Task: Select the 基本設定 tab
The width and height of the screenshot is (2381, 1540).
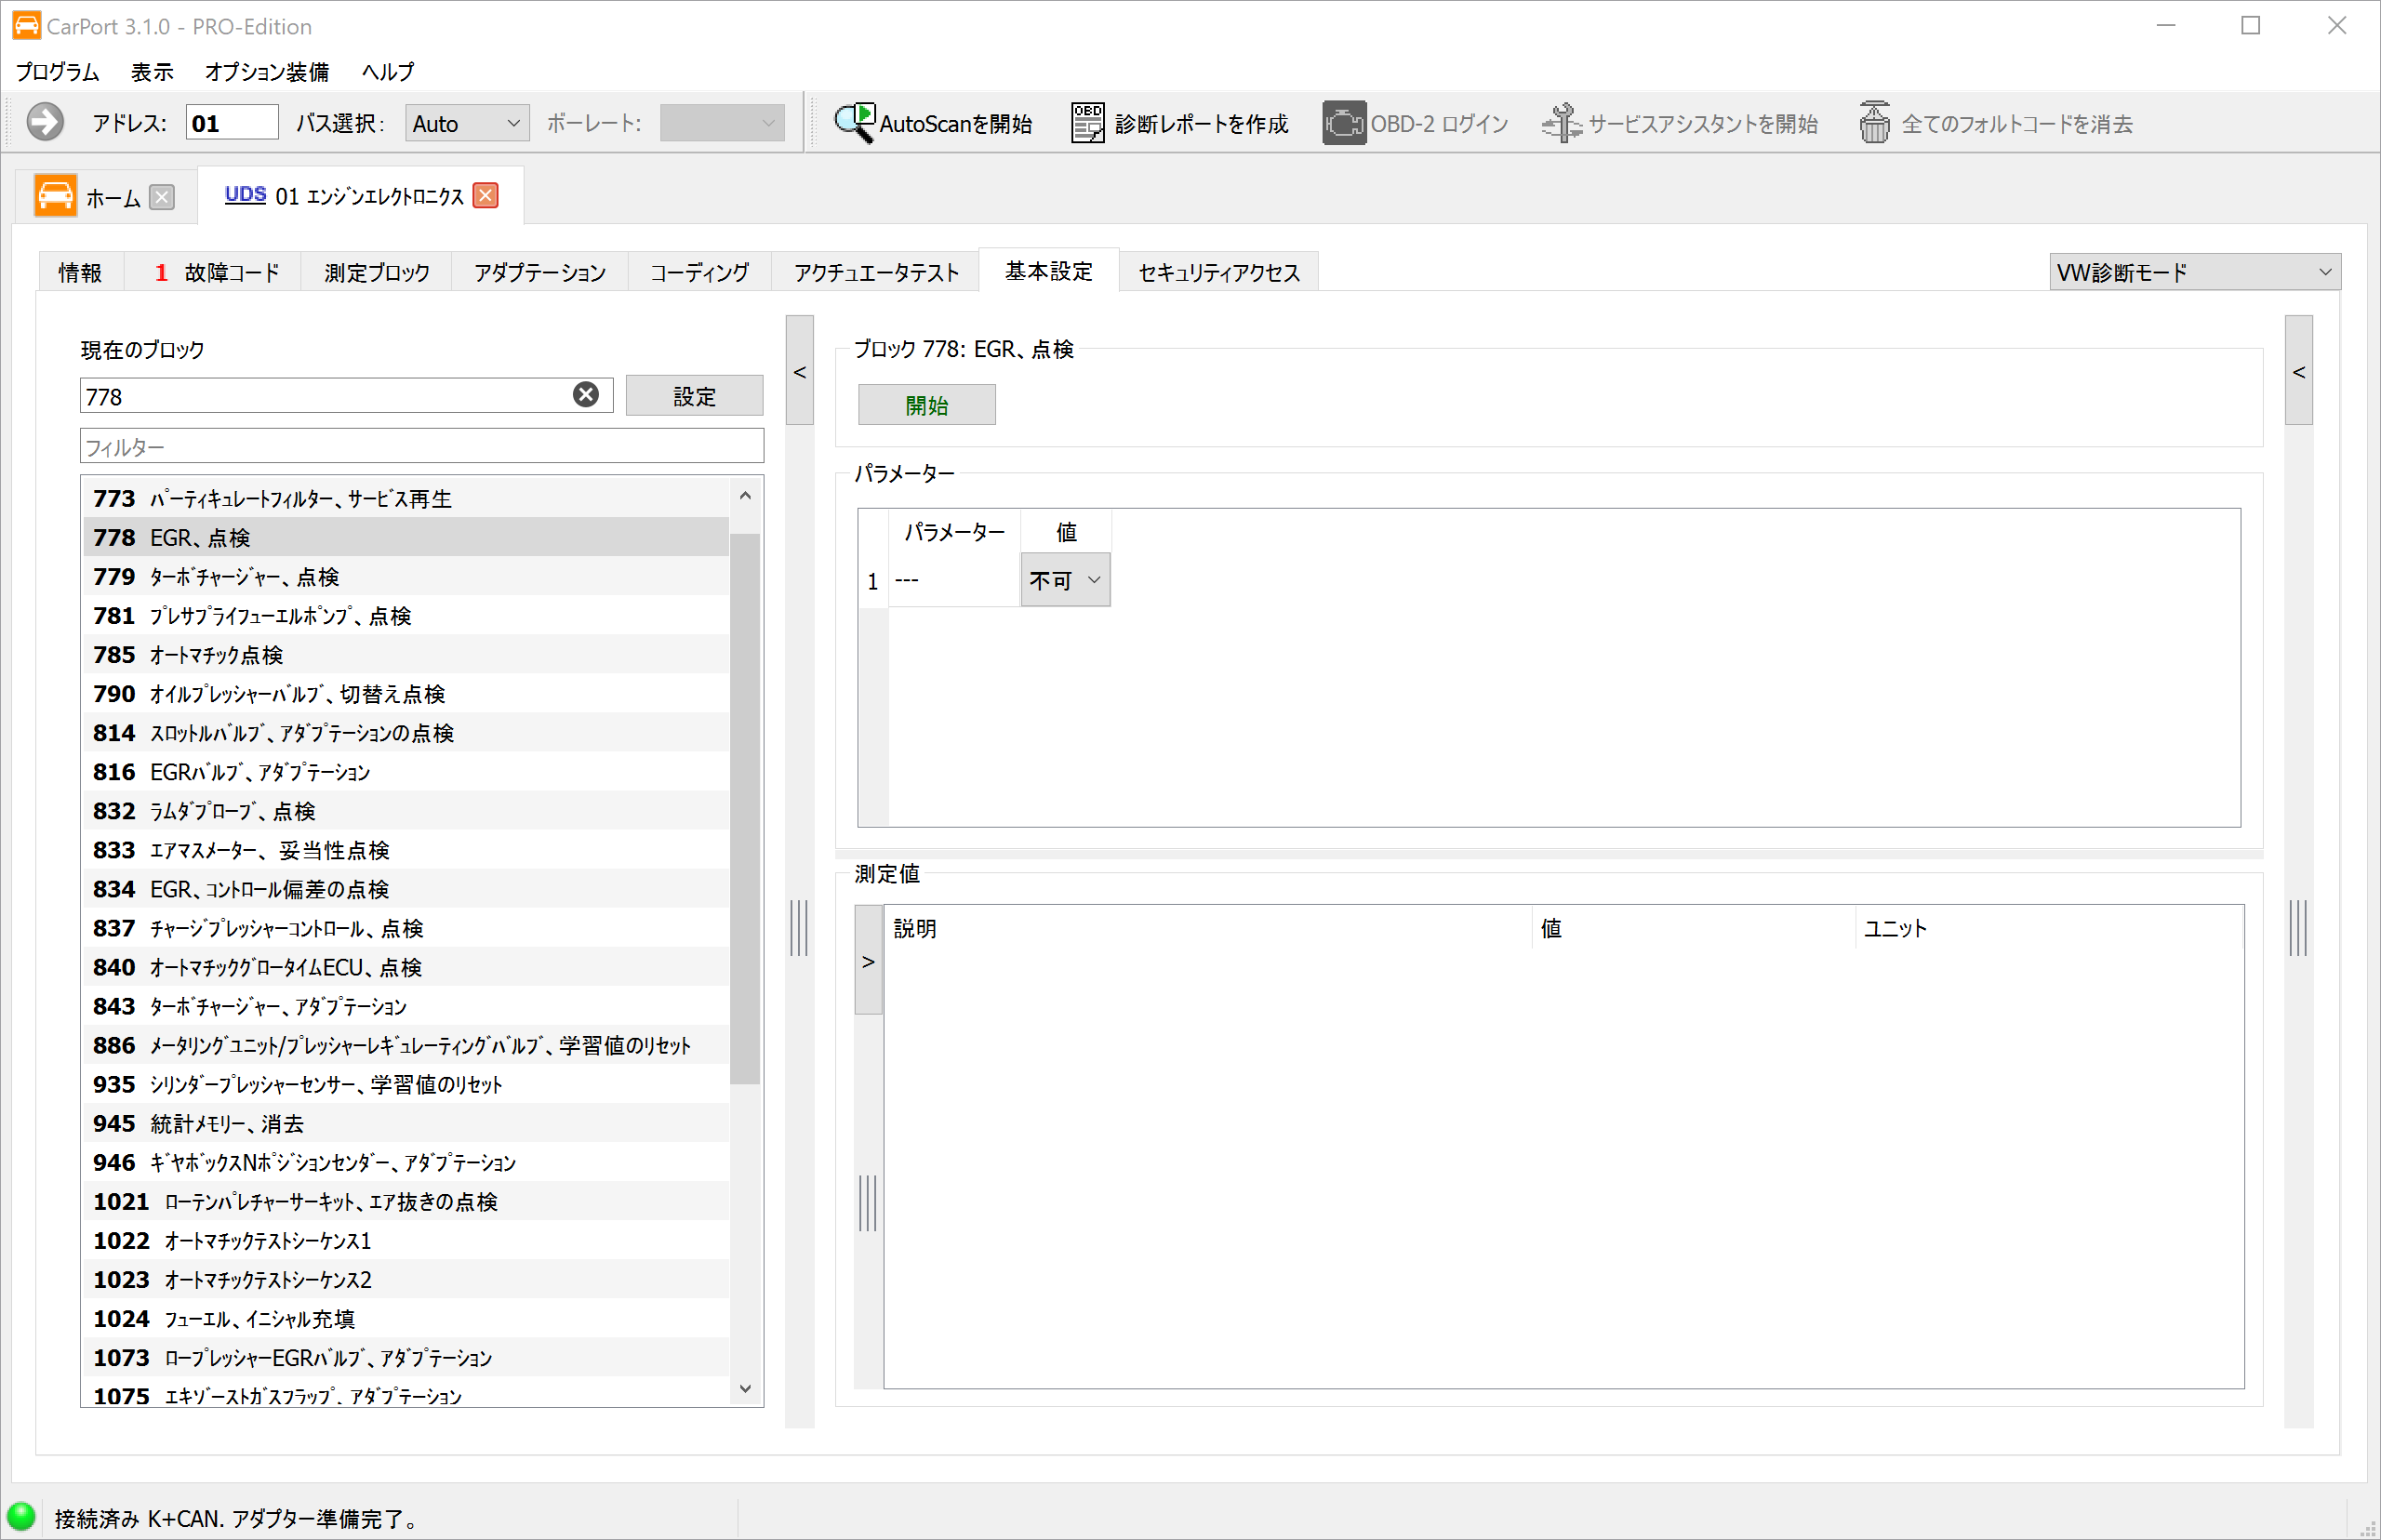Action: tap(1049, 271)
